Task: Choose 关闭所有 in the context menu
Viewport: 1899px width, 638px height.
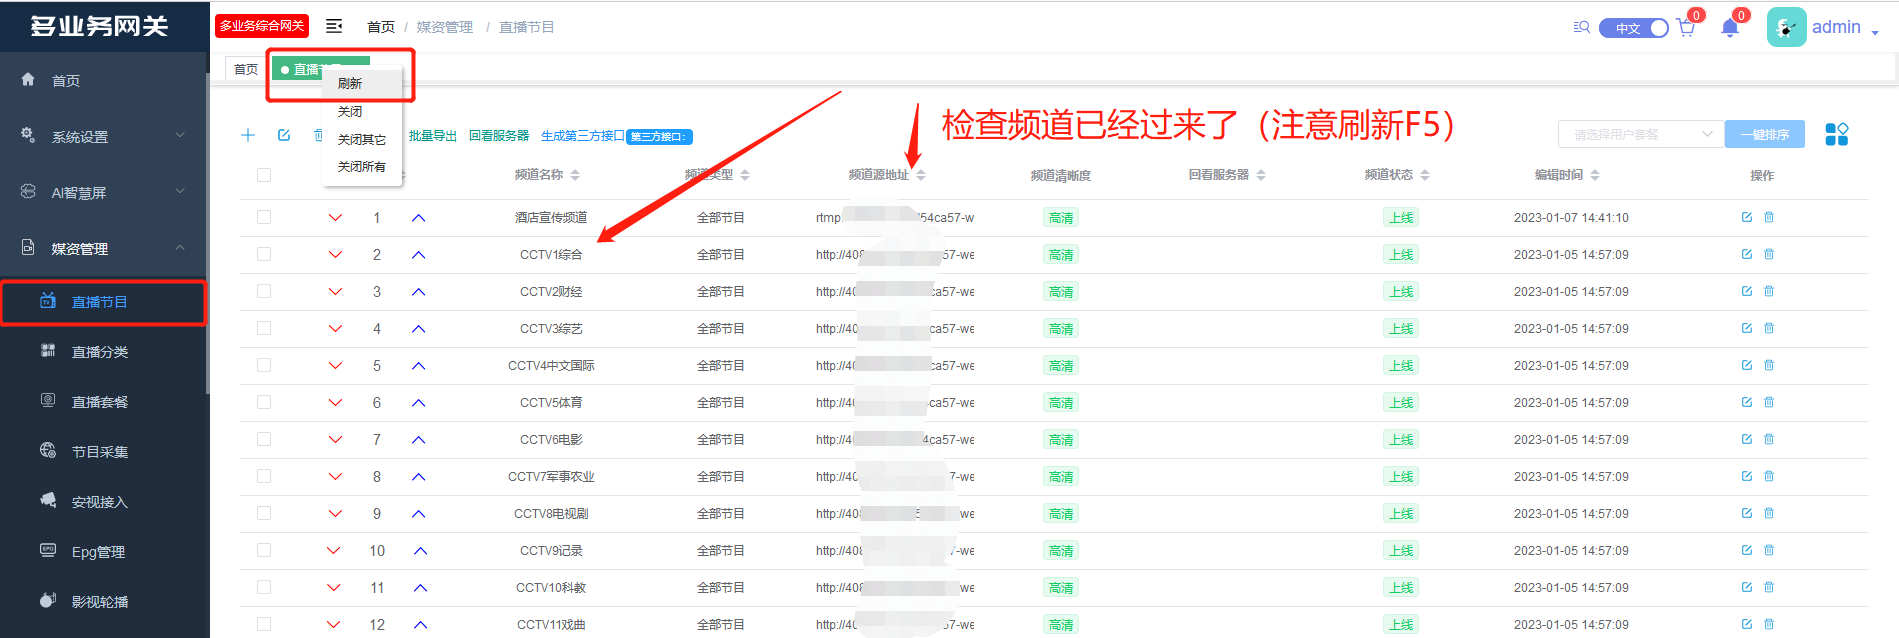Action: tap(361, 167)
